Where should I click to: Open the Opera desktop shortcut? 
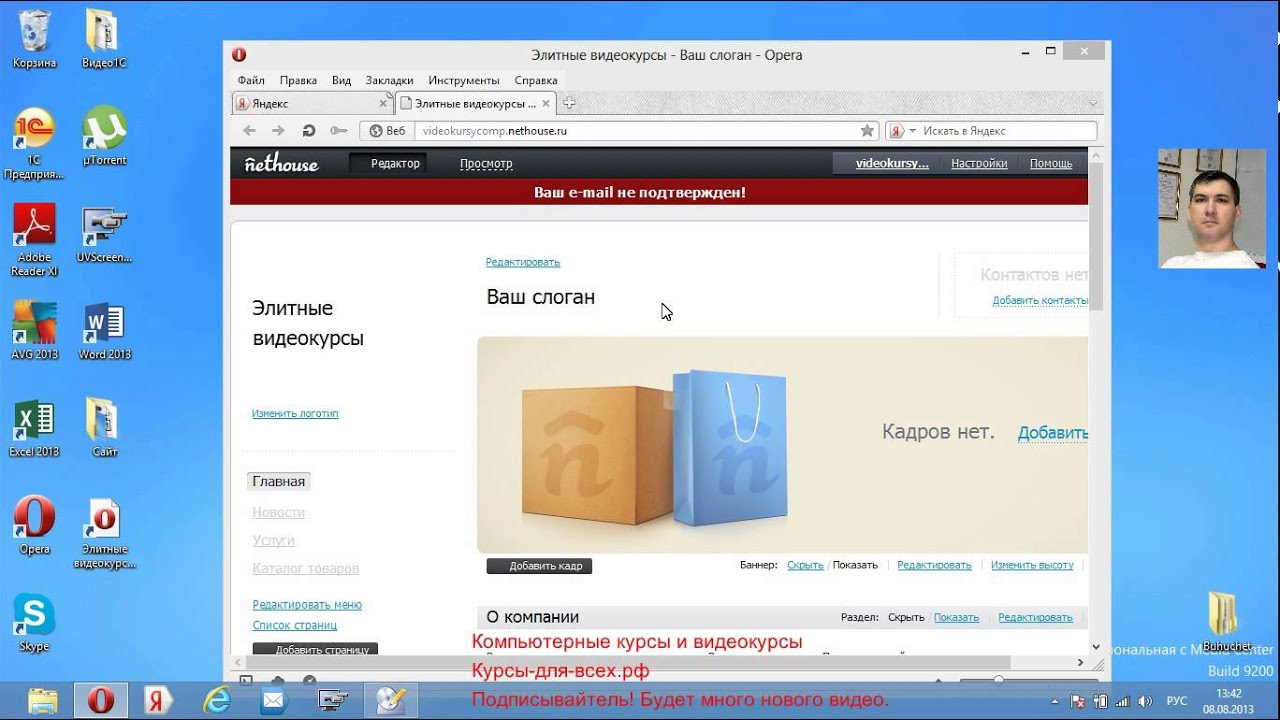35,526
